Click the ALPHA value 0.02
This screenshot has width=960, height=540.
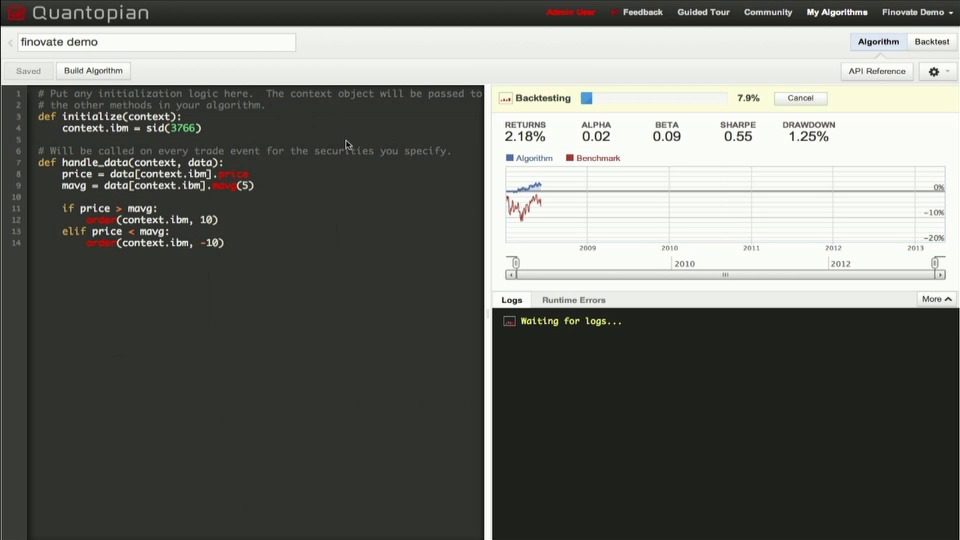click(x=596, y=137)
